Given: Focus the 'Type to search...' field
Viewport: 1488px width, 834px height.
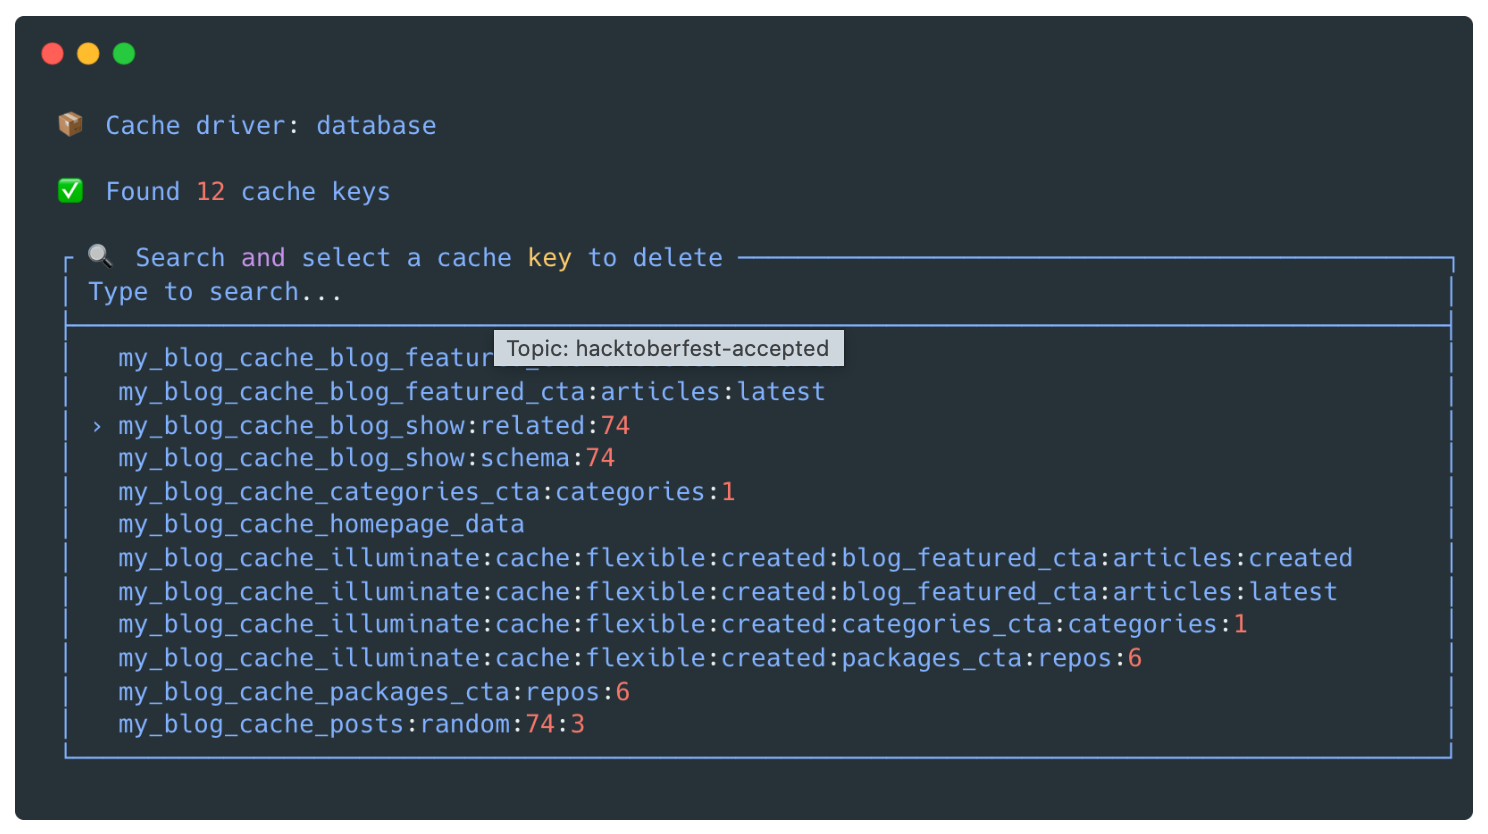Looking at the screenshot, I should tap(215, 292).
